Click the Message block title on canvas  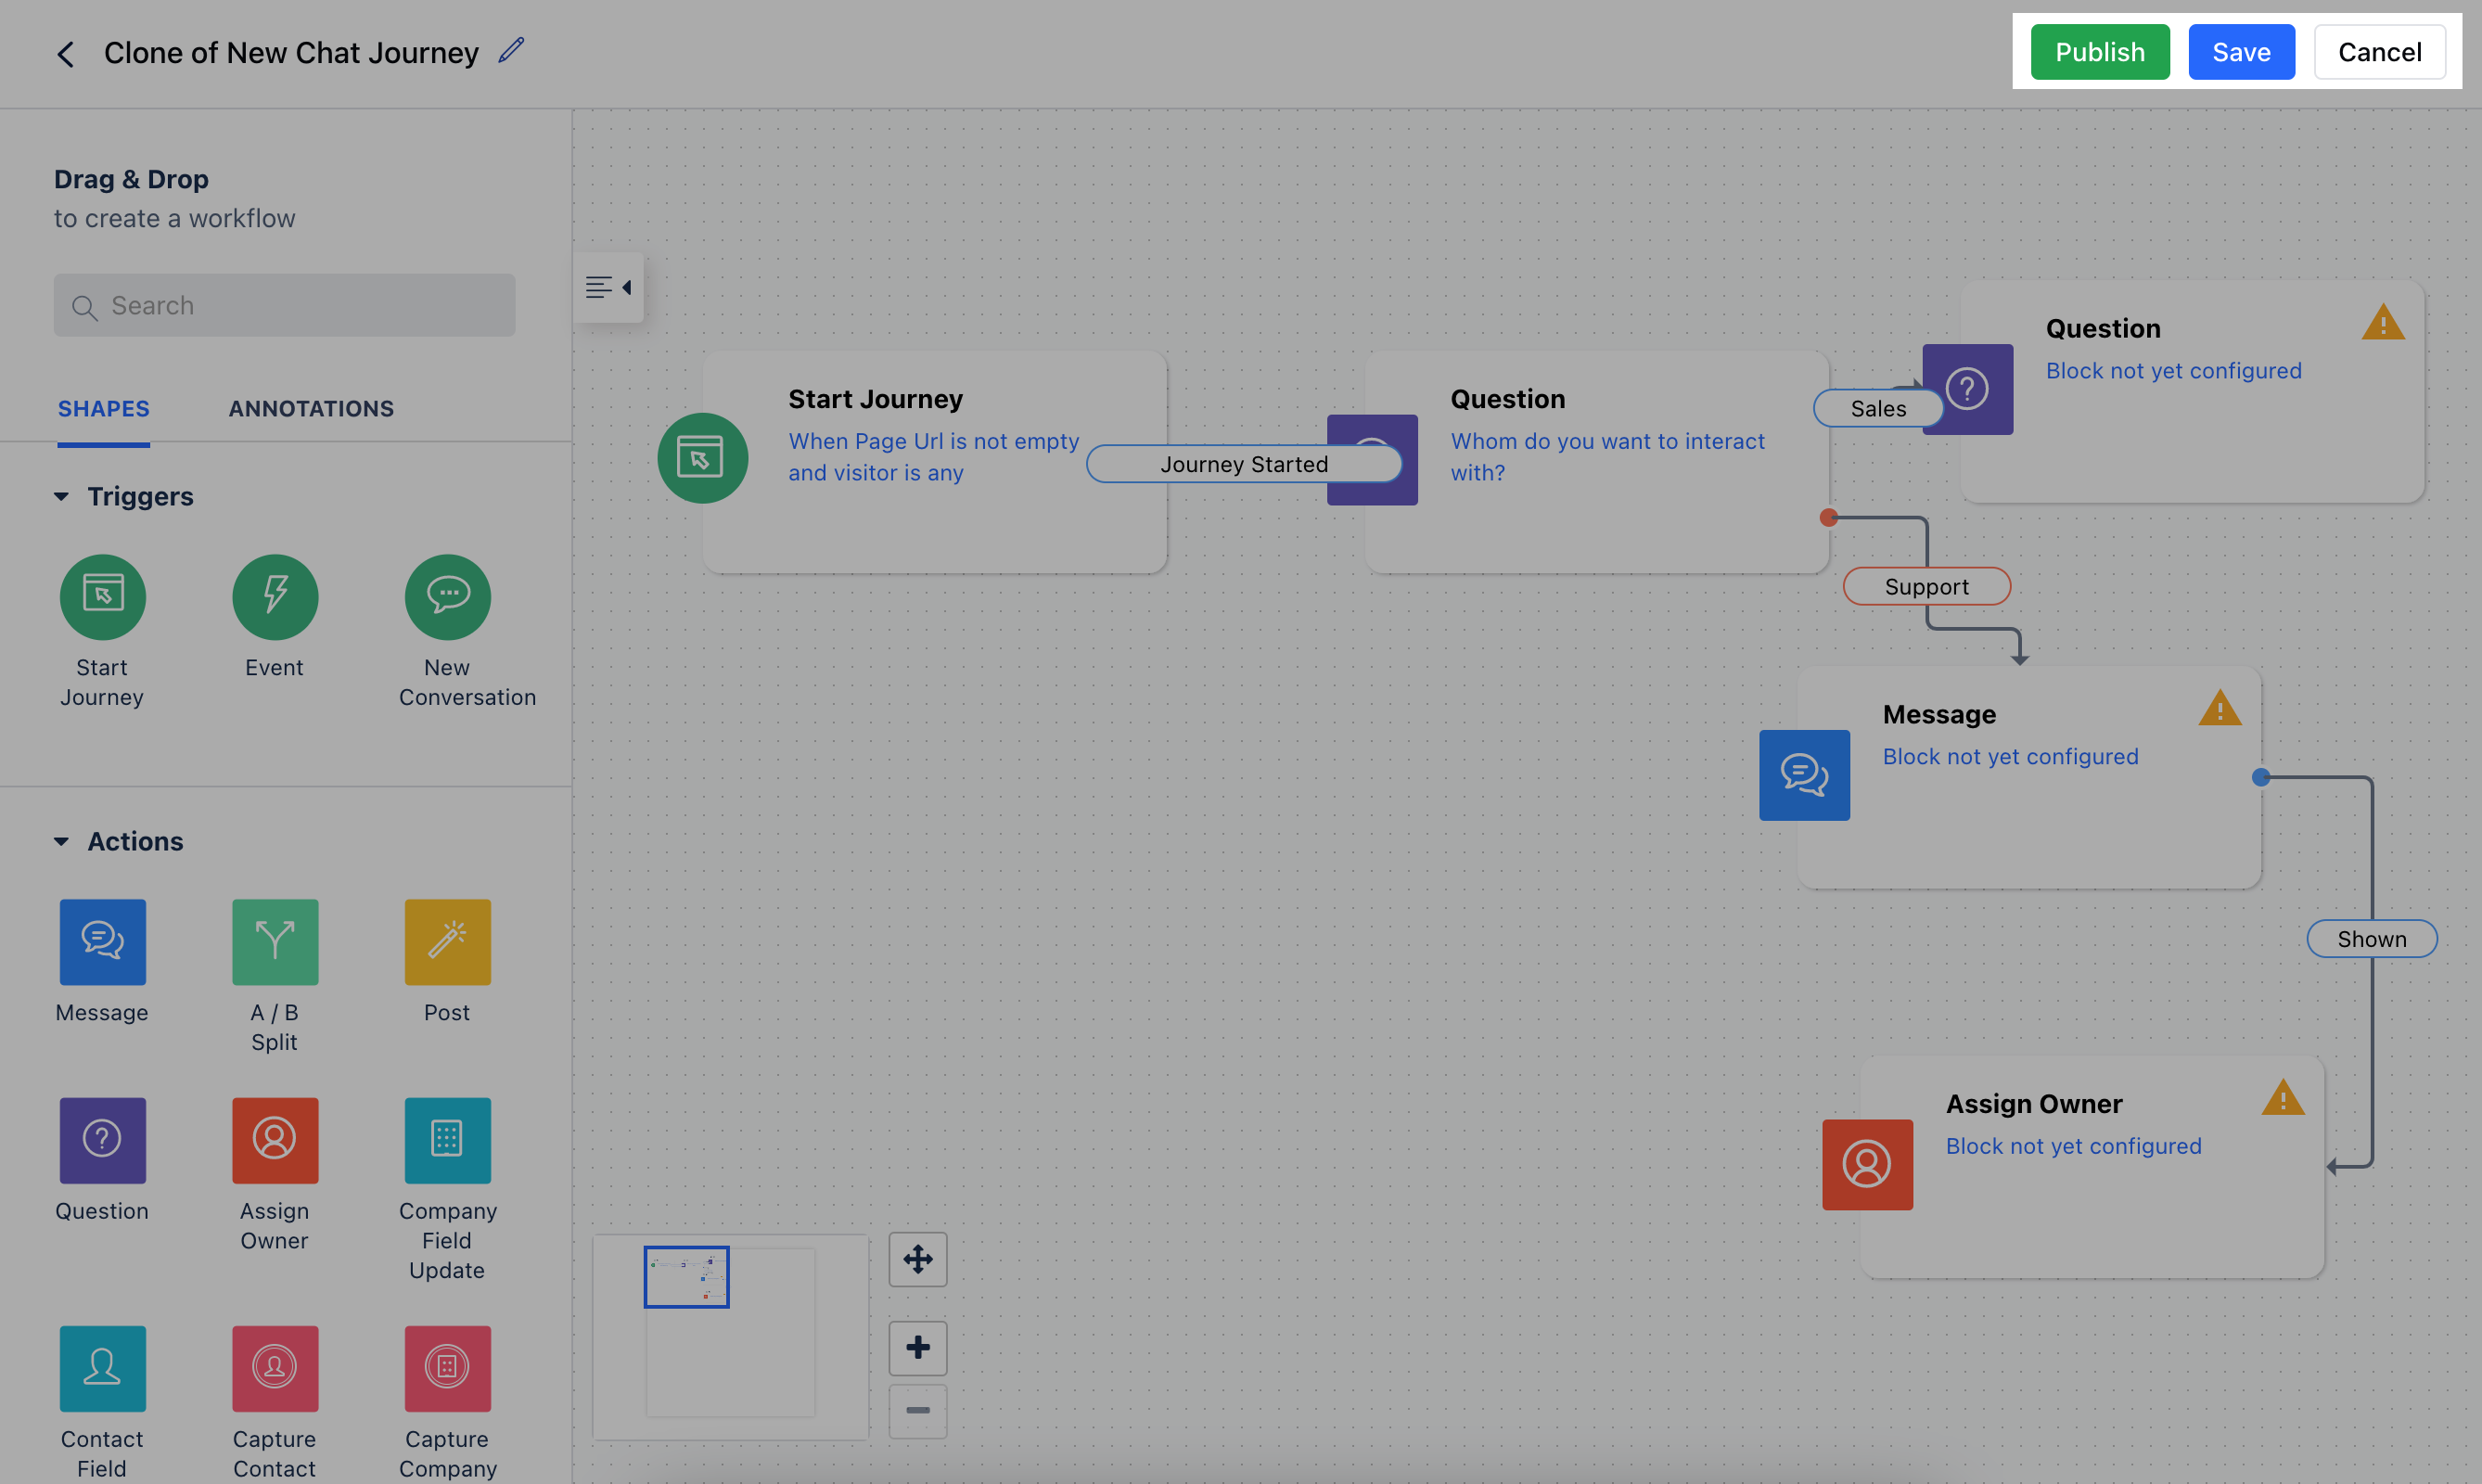[1938, 714]
